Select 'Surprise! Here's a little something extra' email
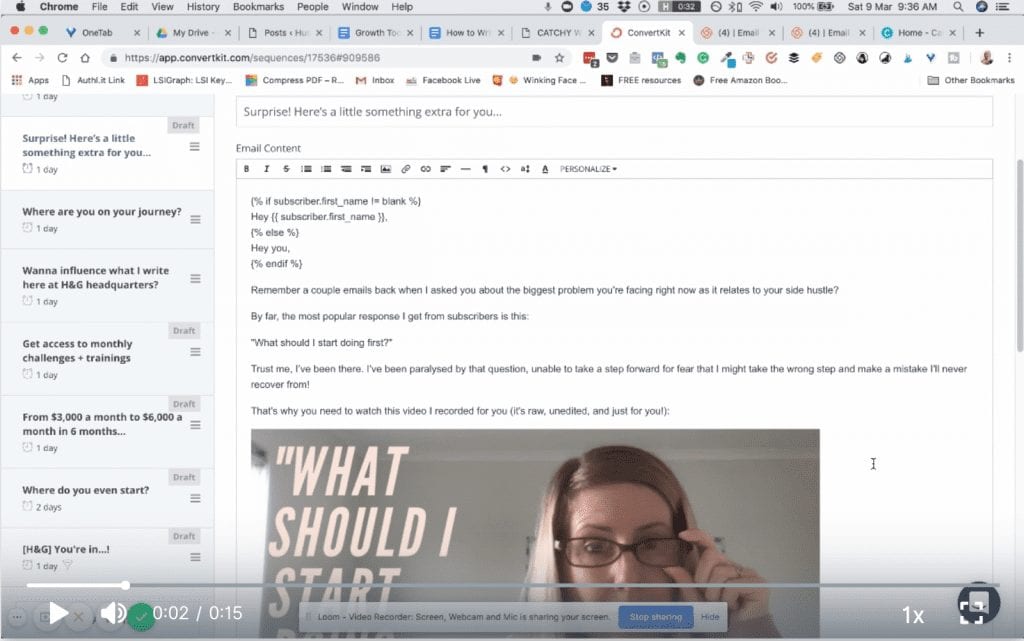Image resolution: width=1024 pixels, height=641 pixels. coord(108,154)
